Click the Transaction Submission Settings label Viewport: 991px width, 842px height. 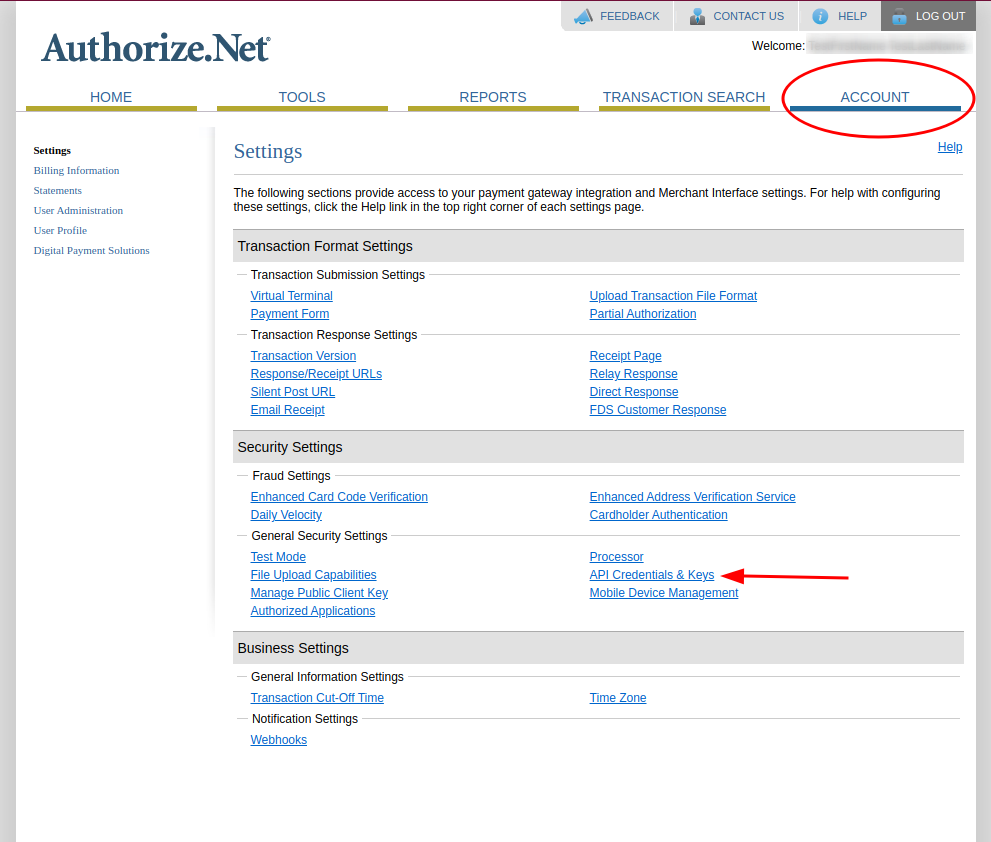click(x=337, y=275)
